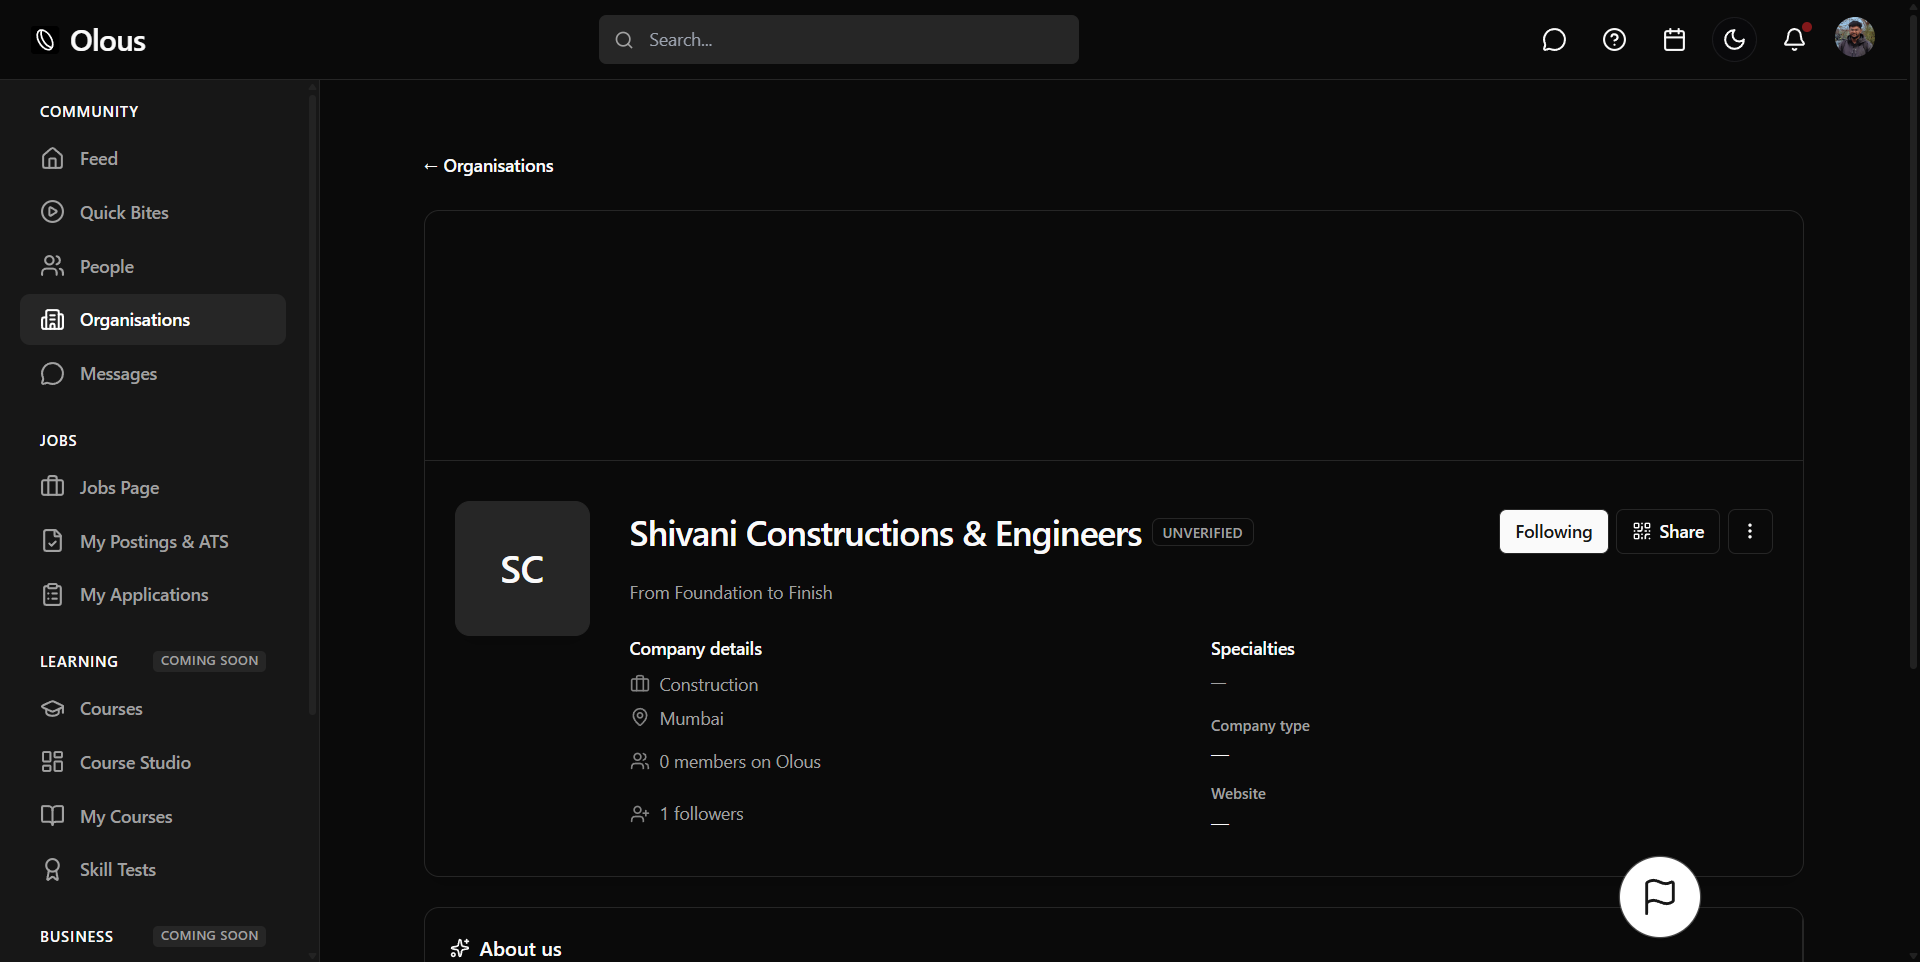
Task: Click the Mumbai location pin icon
Action: 640,718
